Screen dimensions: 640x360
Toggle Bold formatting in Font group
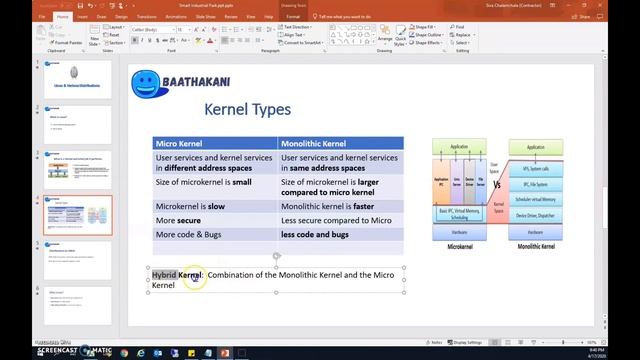[x=135, y=40]
